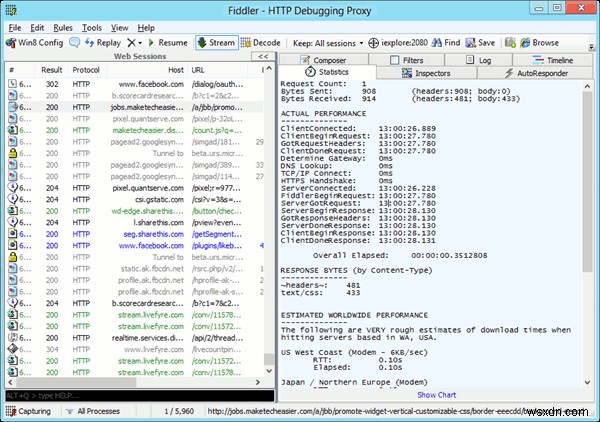Click the screenshot camera toolbar icon
Screen dimensions: 600x422
(510, 42)
